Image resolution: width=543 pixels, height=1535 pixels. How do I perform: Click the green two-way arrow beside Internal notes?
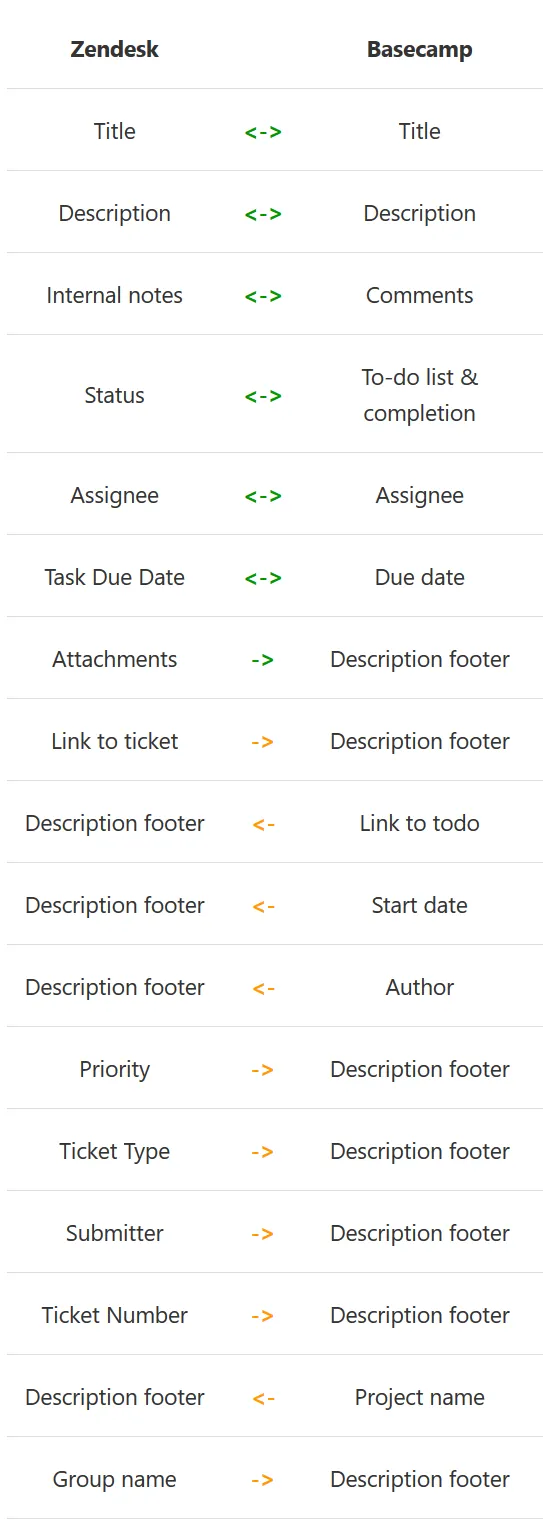click(x=263, y=295)
